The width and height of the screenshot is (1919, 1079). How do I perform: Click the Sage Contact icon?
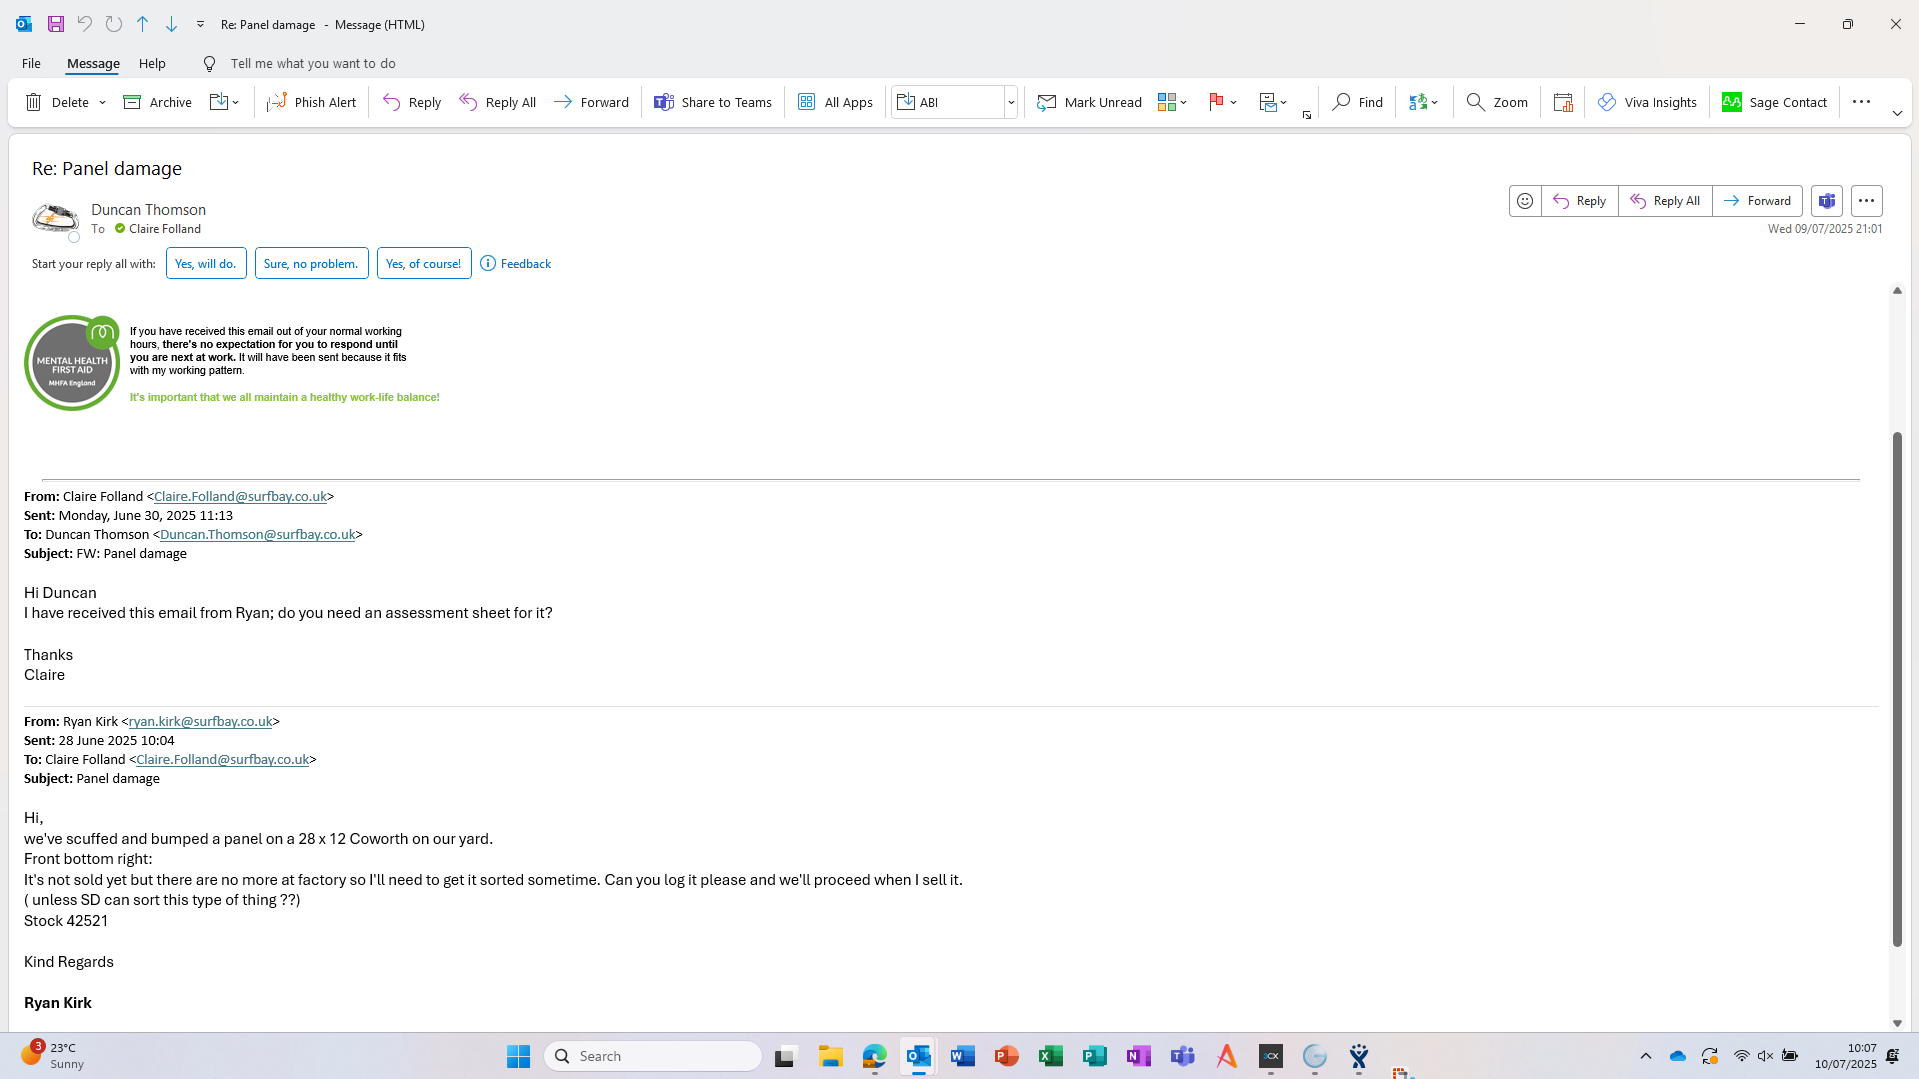click(x=1731, y=102)
